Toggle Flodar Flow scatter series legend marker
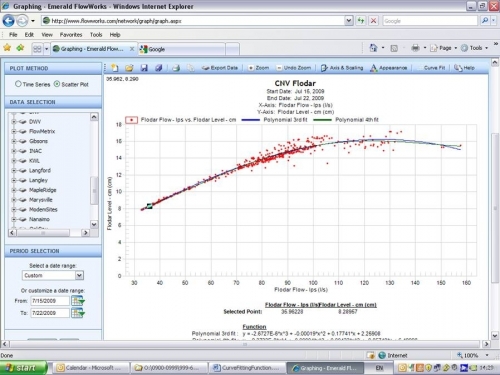The height and width of the screenshot is (375, 500). tap(131, 120)
